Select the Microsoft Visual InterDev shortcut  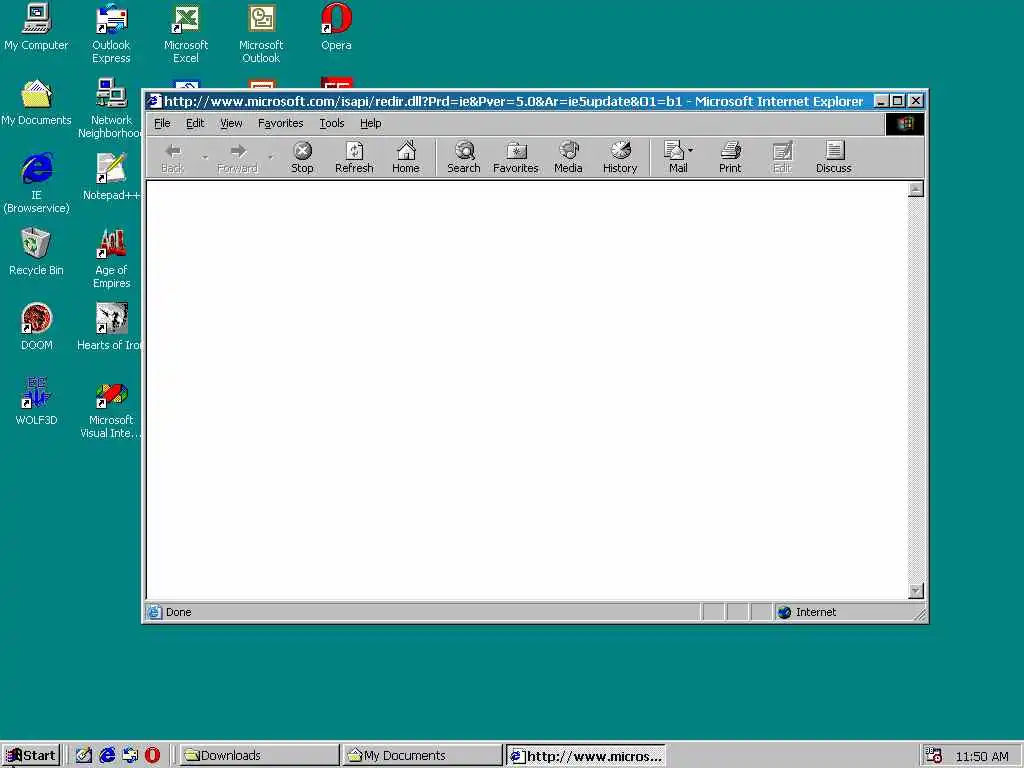point(111,409)
